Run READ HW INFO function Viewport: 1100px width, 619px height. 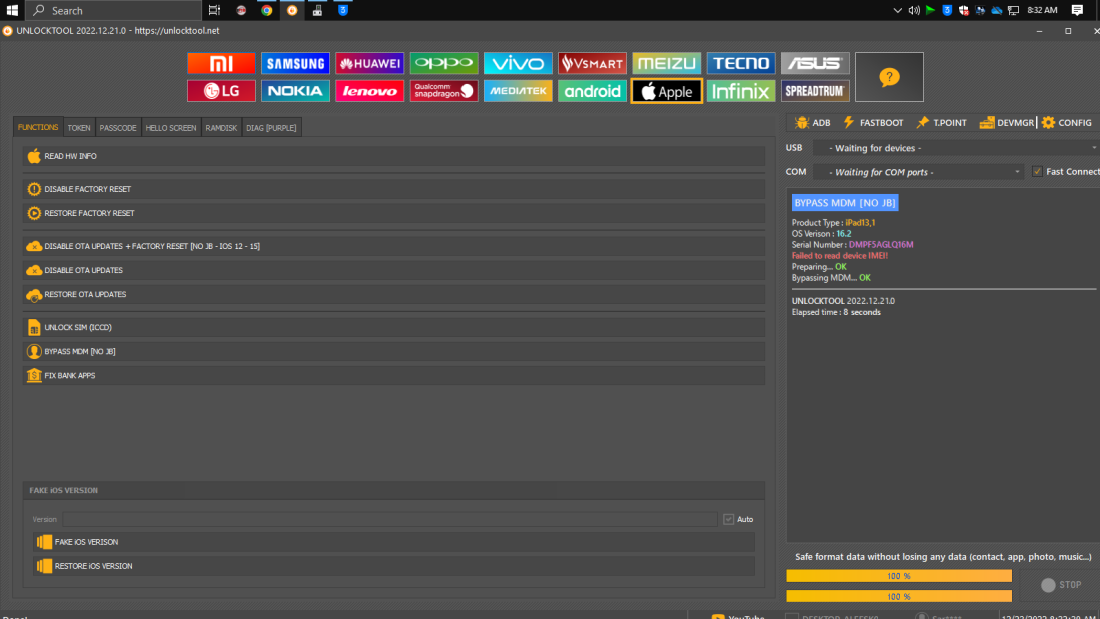[394, 157]
